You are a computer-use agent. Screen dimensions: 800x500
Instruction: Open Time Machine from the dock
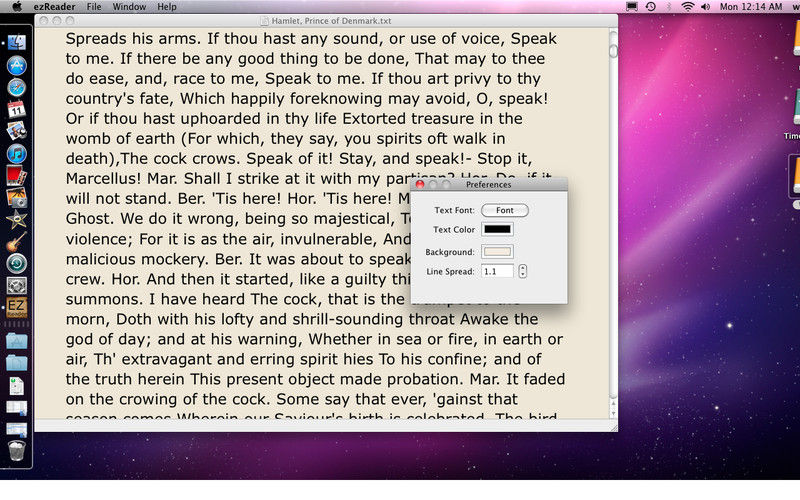[x=16, y=263]
